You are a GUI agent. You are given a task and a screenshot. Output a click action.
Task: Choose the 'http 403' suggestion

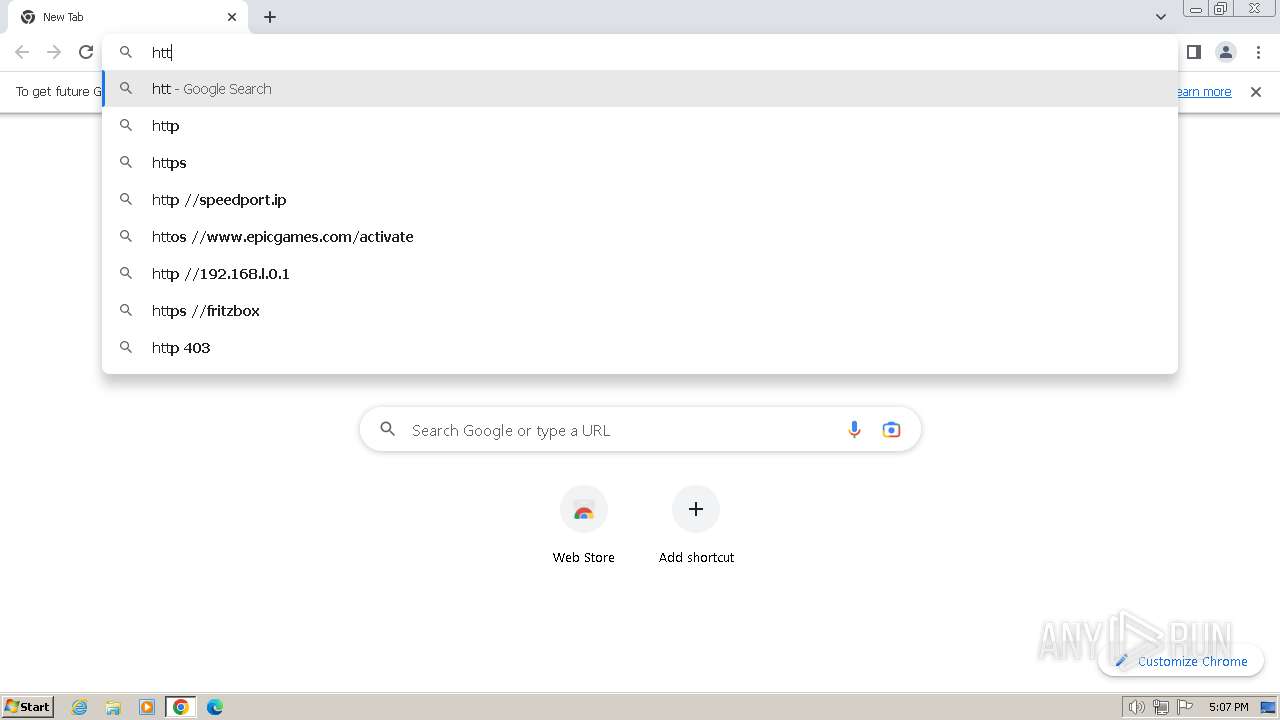point(640,348)
